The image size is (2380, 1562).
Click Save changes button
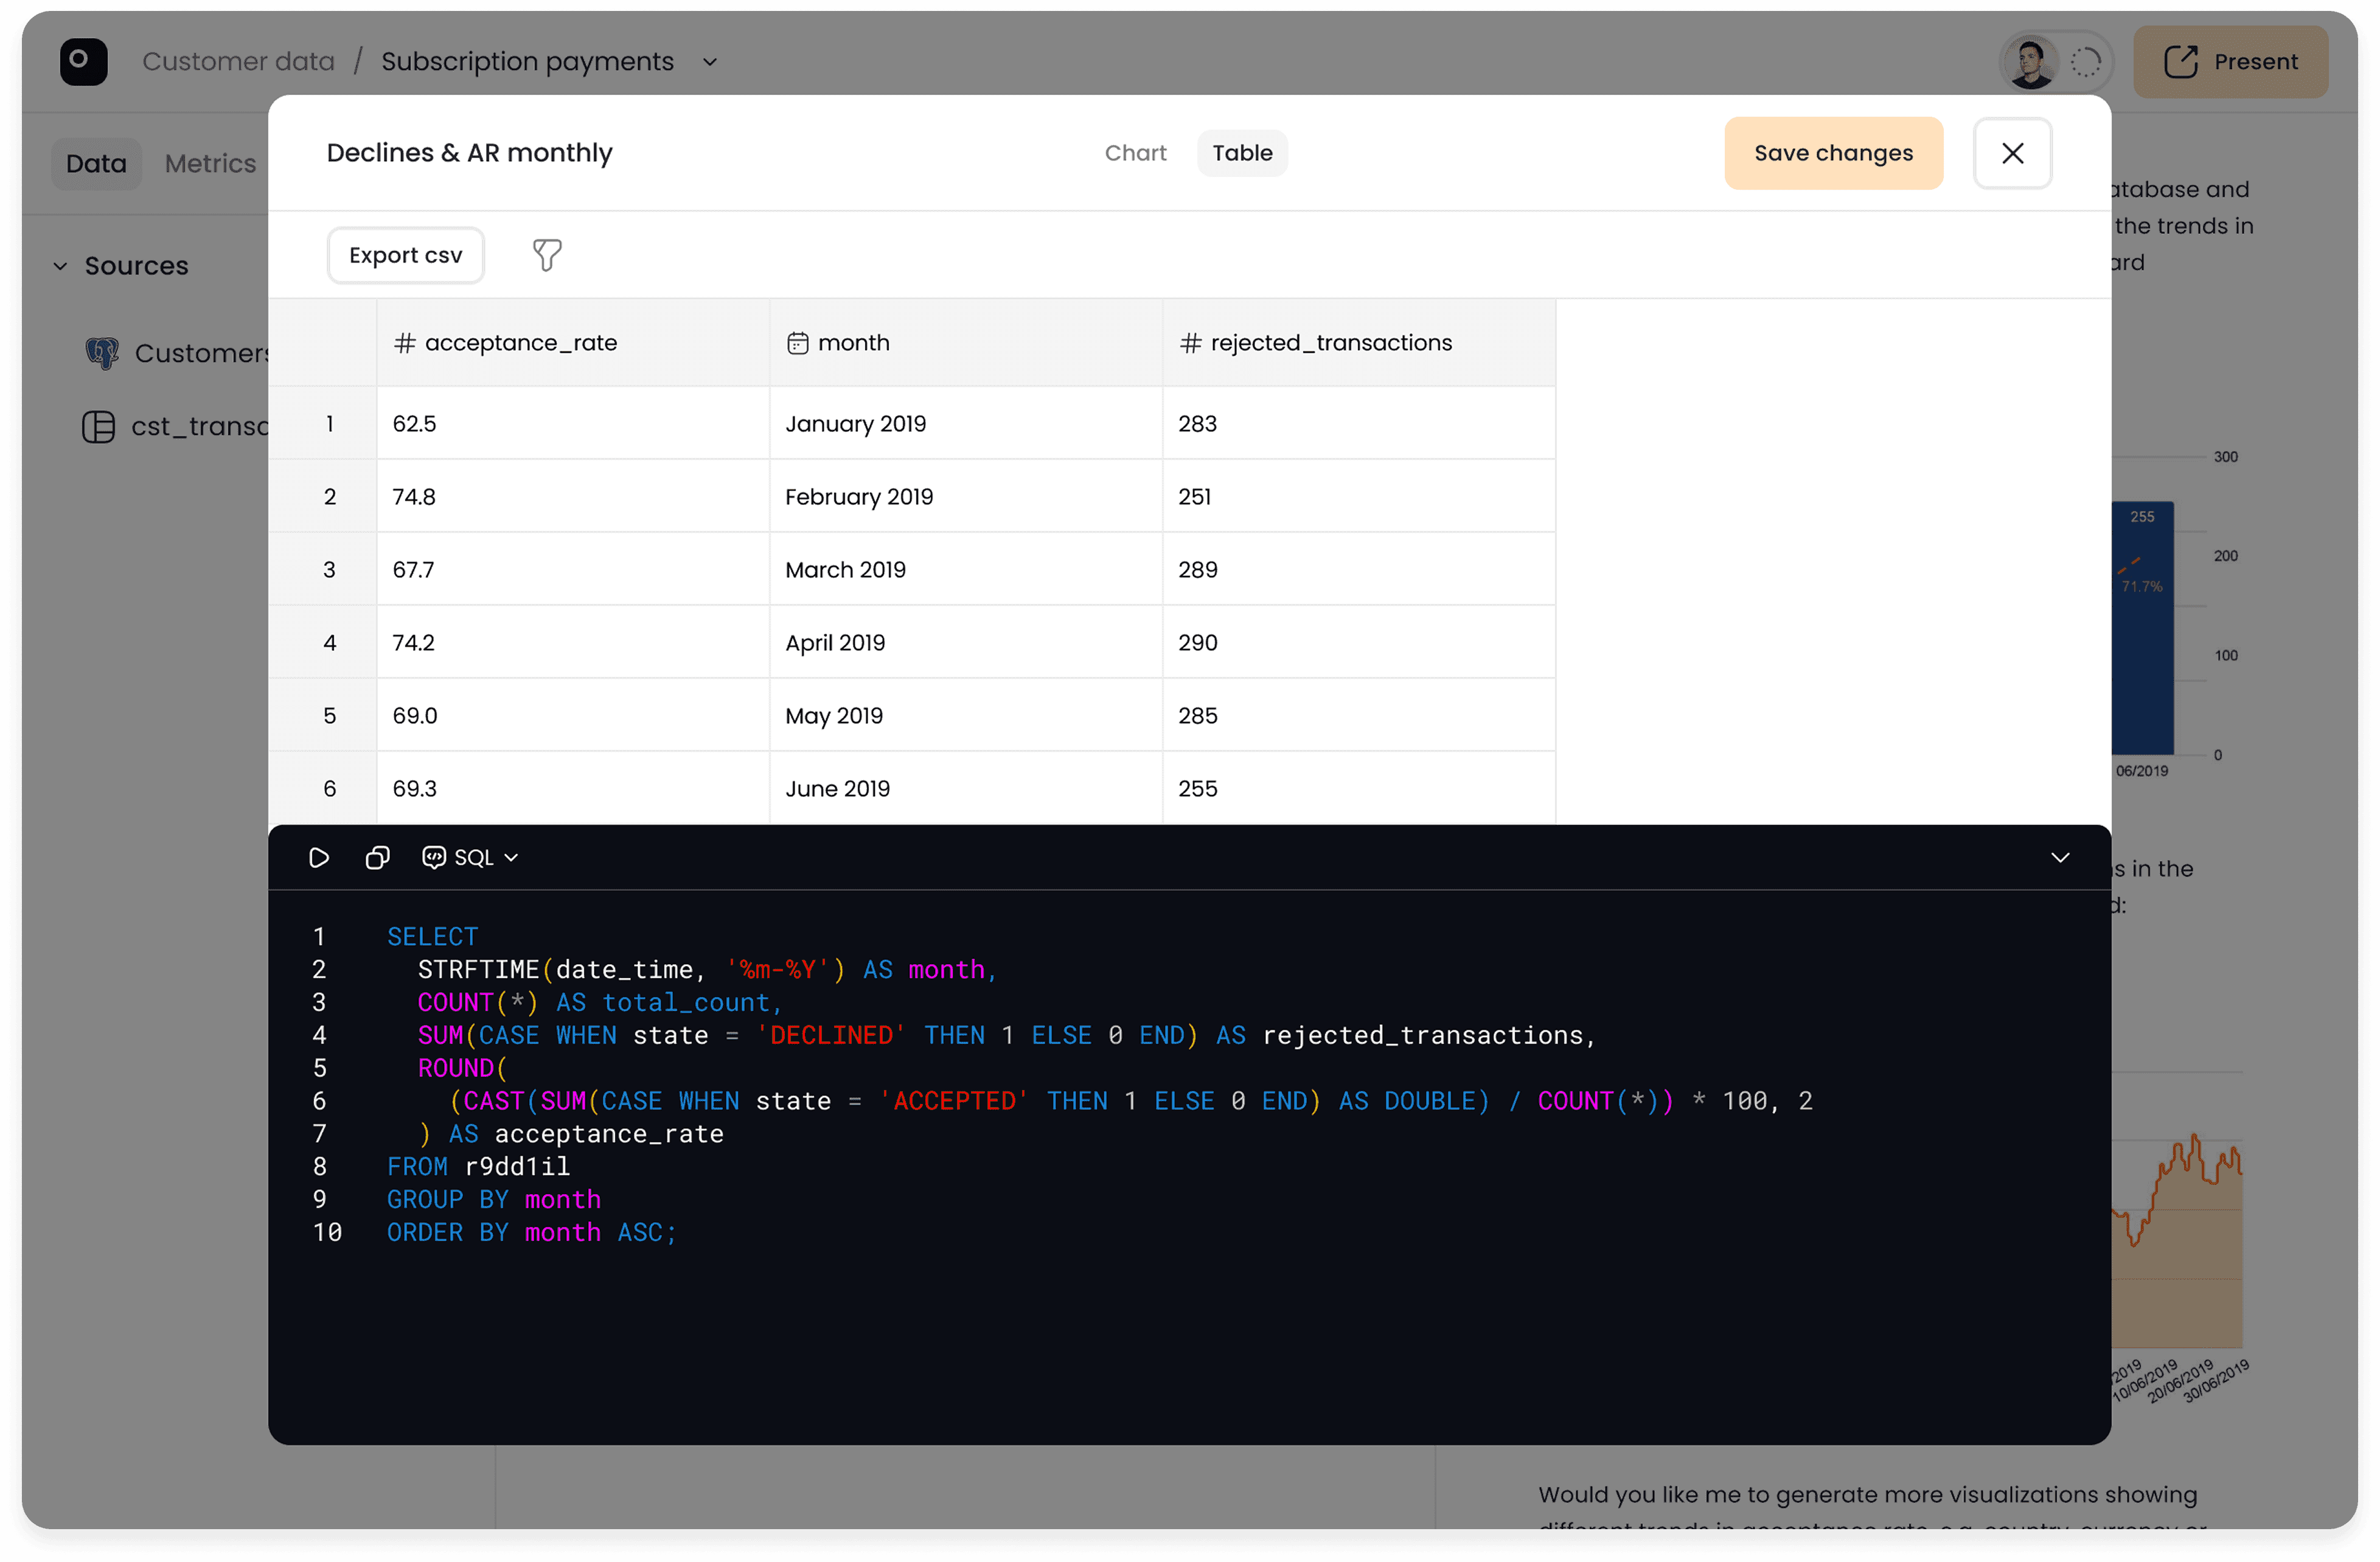pos(1833,153)
